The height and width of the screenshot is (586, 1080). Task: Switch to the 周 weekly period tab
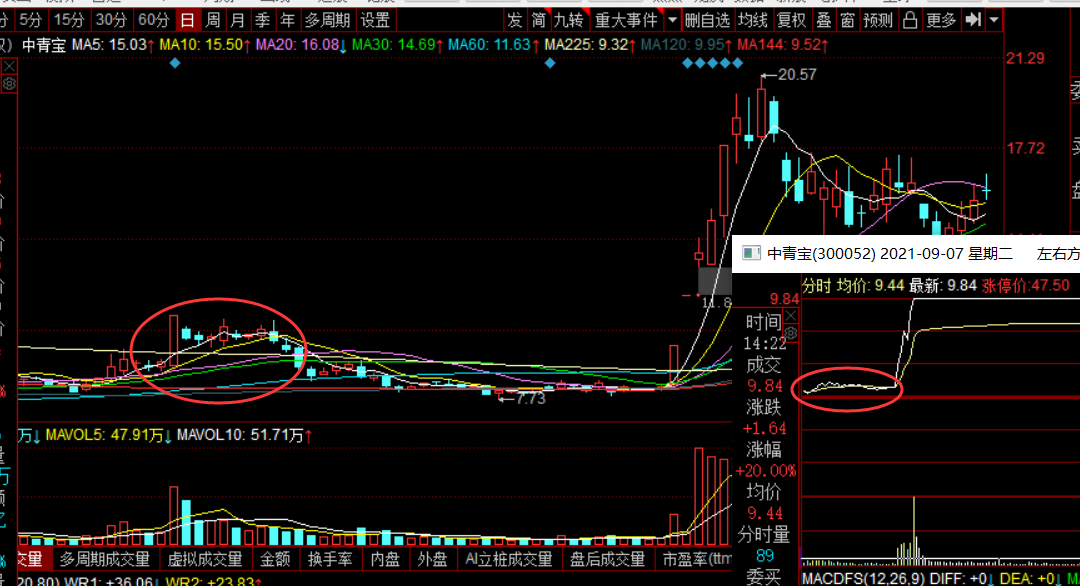213,20
